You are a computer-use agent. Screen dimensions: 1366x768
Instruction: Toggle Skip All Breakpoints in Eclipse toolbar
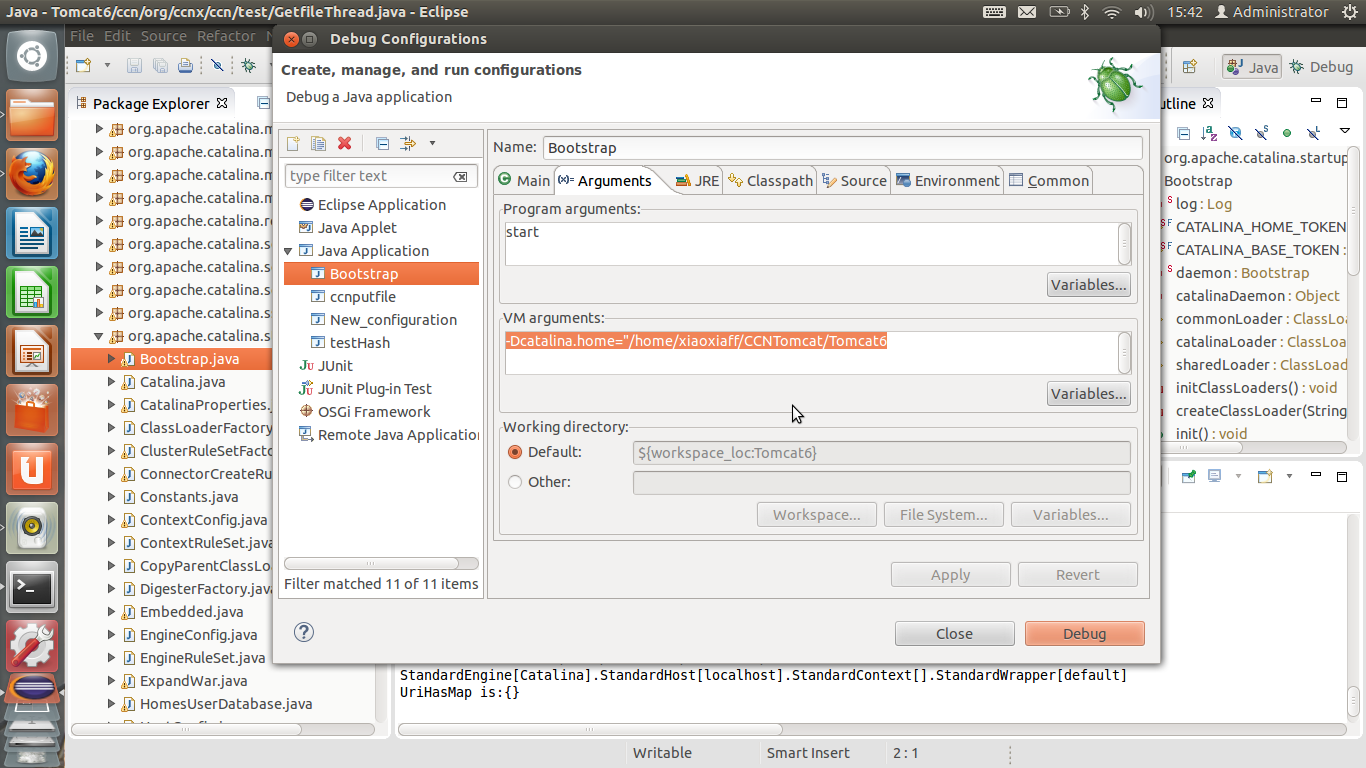click(217, 66)
